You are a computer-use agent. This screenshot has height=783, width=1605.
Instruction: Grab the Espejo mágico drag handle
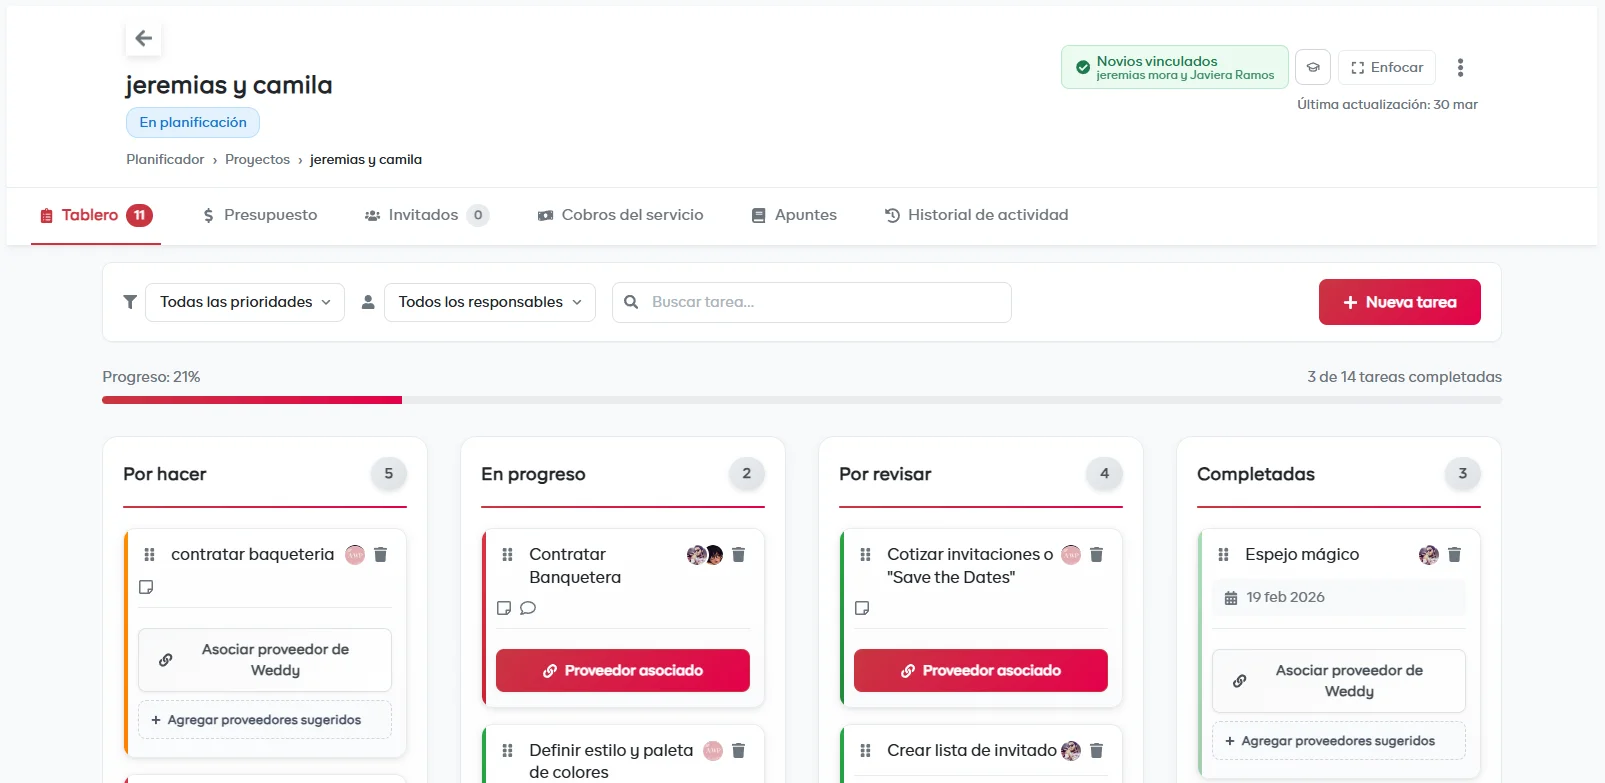tap(1223, 555)
